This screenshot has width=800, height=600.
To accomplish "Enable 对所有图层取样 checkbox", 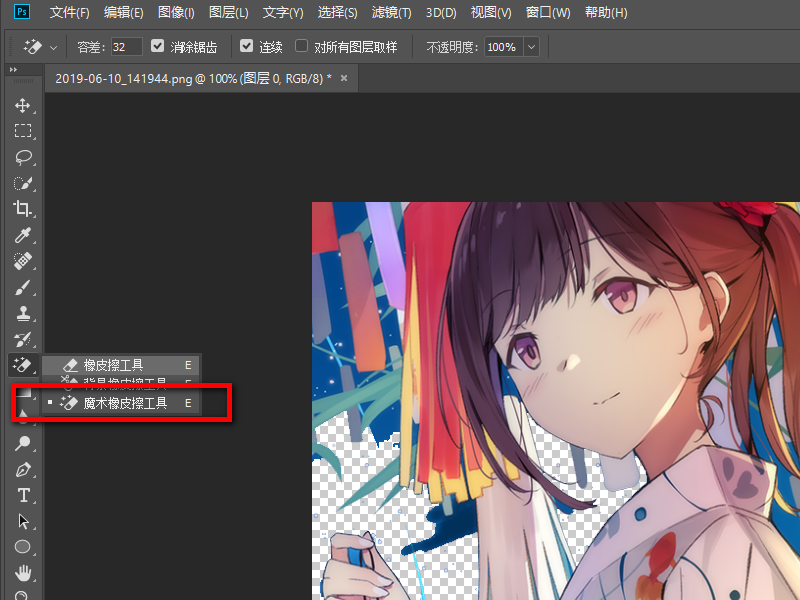I will click(302, 46).
